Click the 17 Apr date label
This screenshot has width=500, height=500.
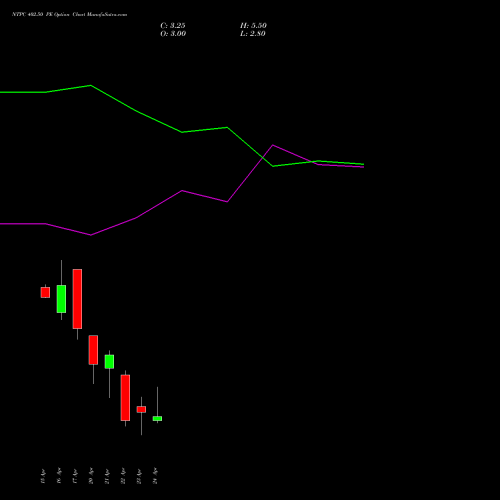click(x=75, y=476)
